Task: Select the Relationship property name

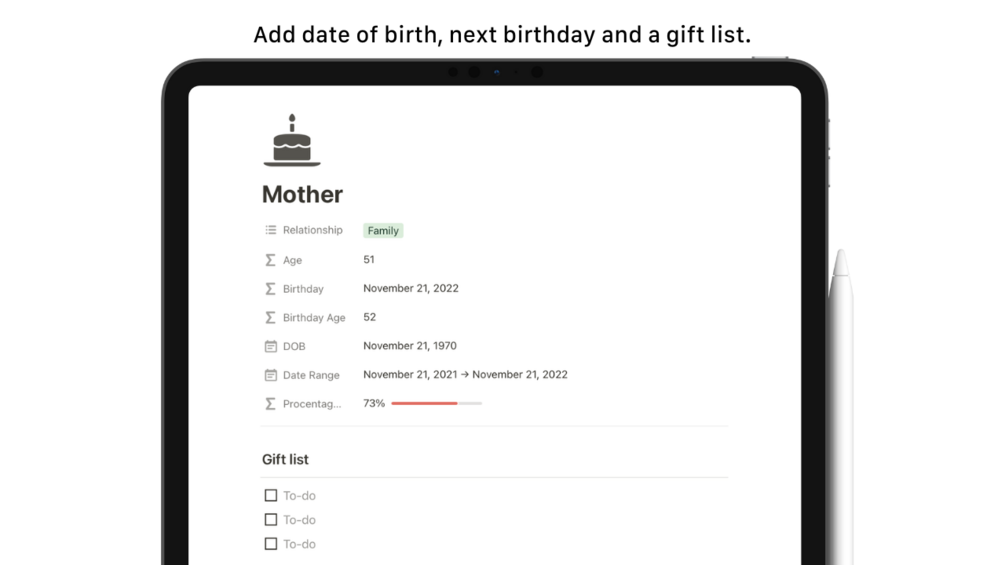Action: click(x=312, y=230)
